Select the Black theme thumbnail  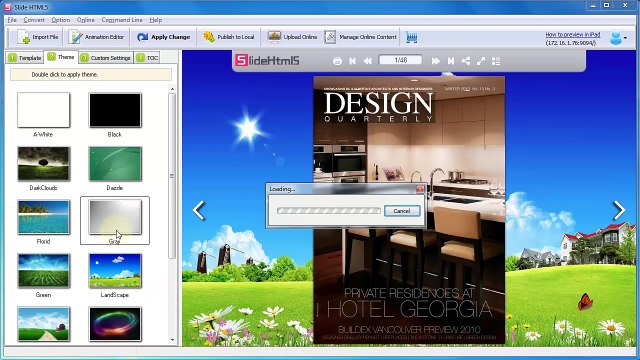click(x=115, y=110)
